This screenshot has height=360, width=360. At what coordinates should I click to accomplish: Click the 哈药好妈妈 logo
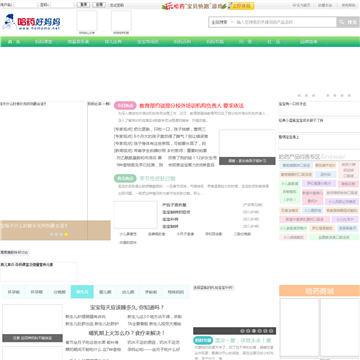click(x=31, y=22)
